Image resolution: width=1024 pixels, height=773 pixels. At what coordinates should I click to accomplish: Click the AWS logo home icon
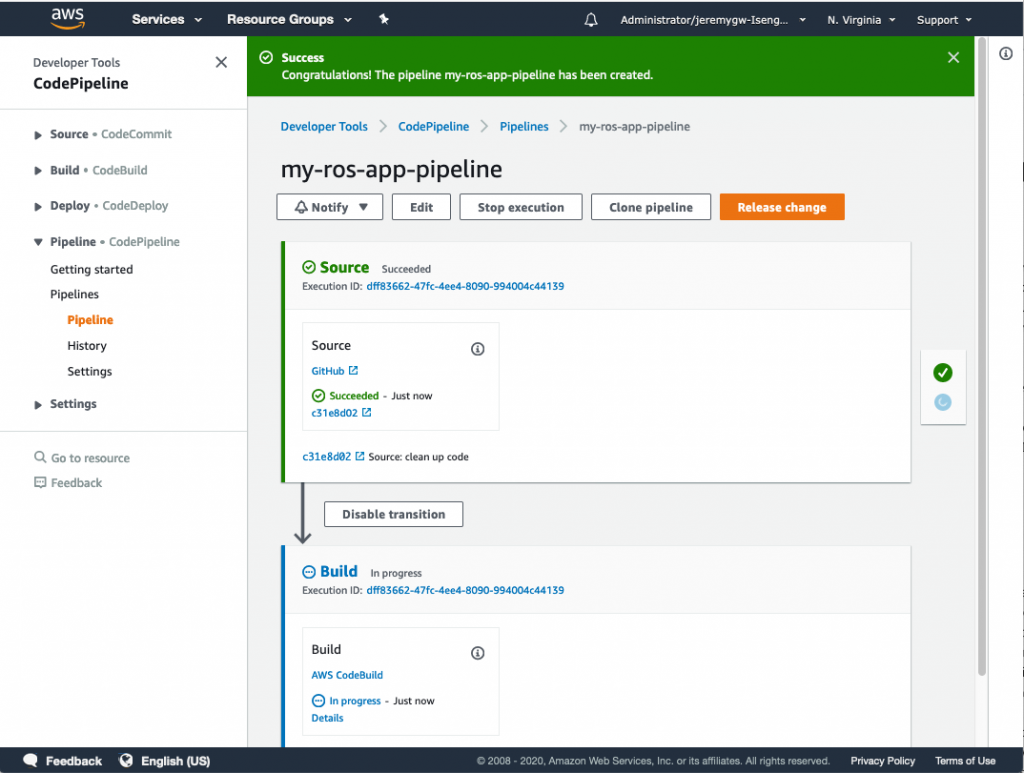tap(68, 18)
